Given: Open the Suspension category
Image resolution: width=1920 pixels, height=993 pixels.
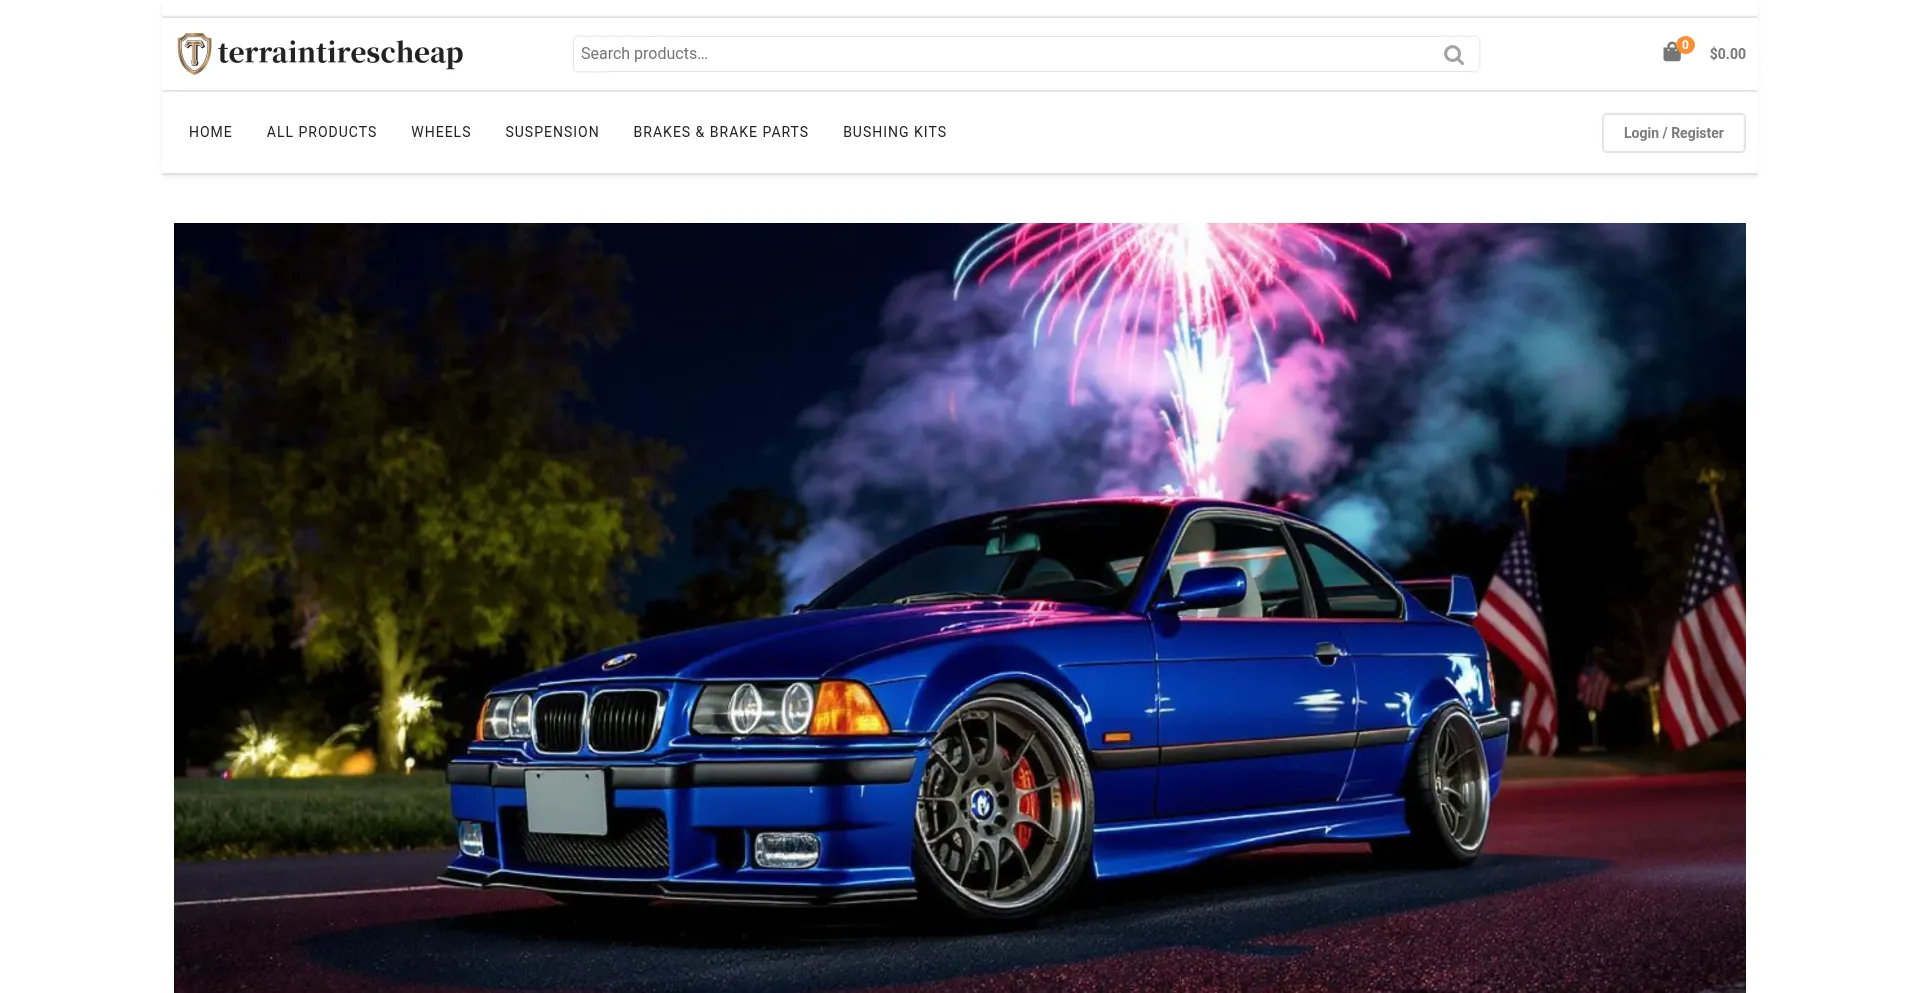Looking at the screenshot, I should click(x=551, y=132).
